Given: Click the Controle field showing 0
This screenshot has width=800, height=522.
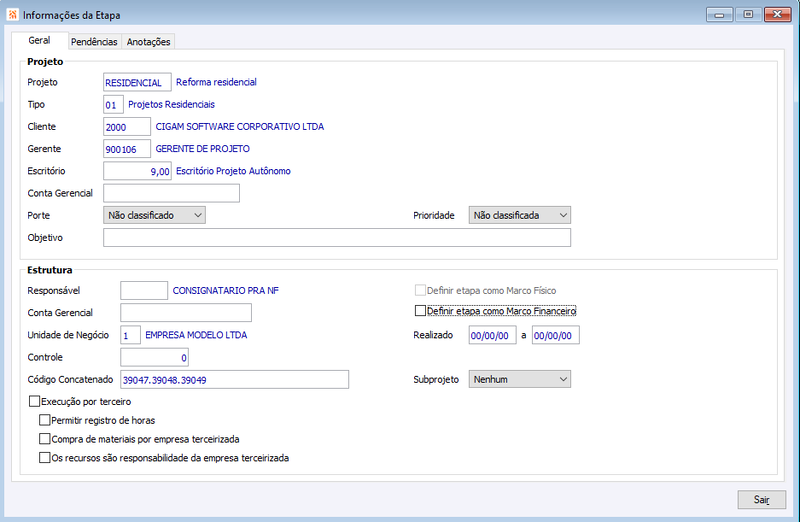Looking at the screenshot, I should 155,357.
